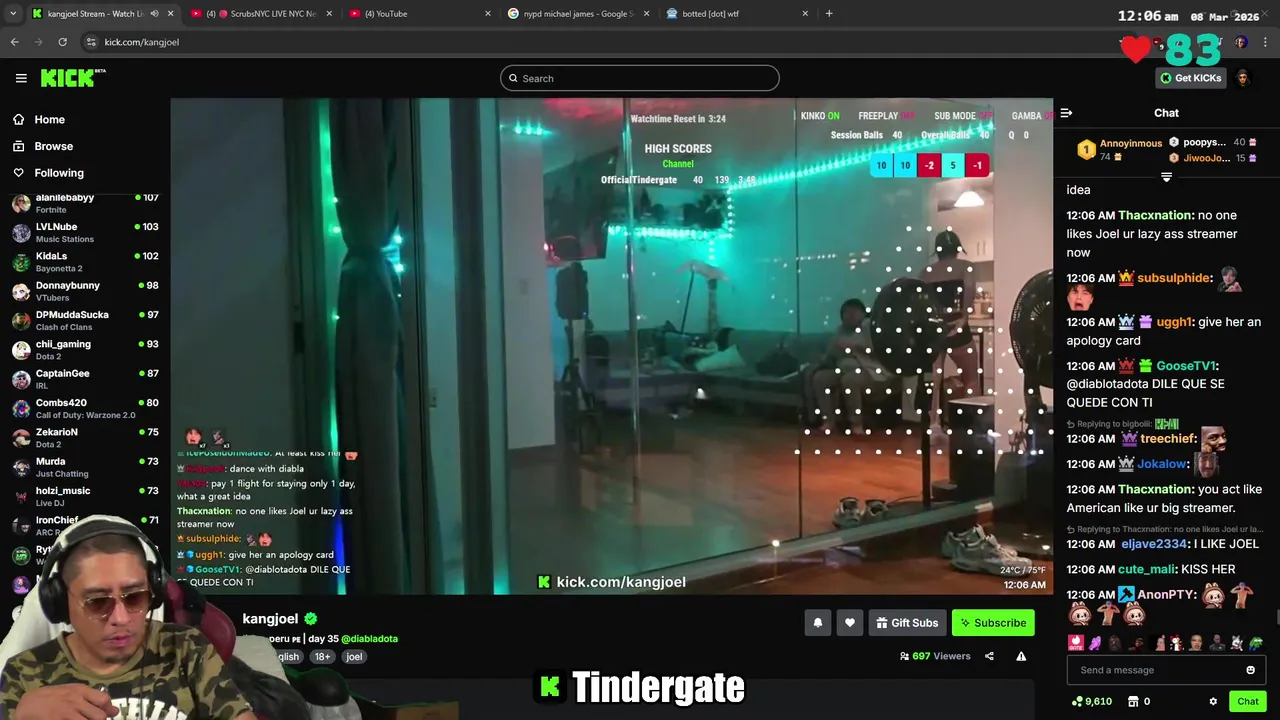Close the botted [dot] wtf tab
The height and width of the screenshot is (720, 1280).
click(x=805, y=14)
